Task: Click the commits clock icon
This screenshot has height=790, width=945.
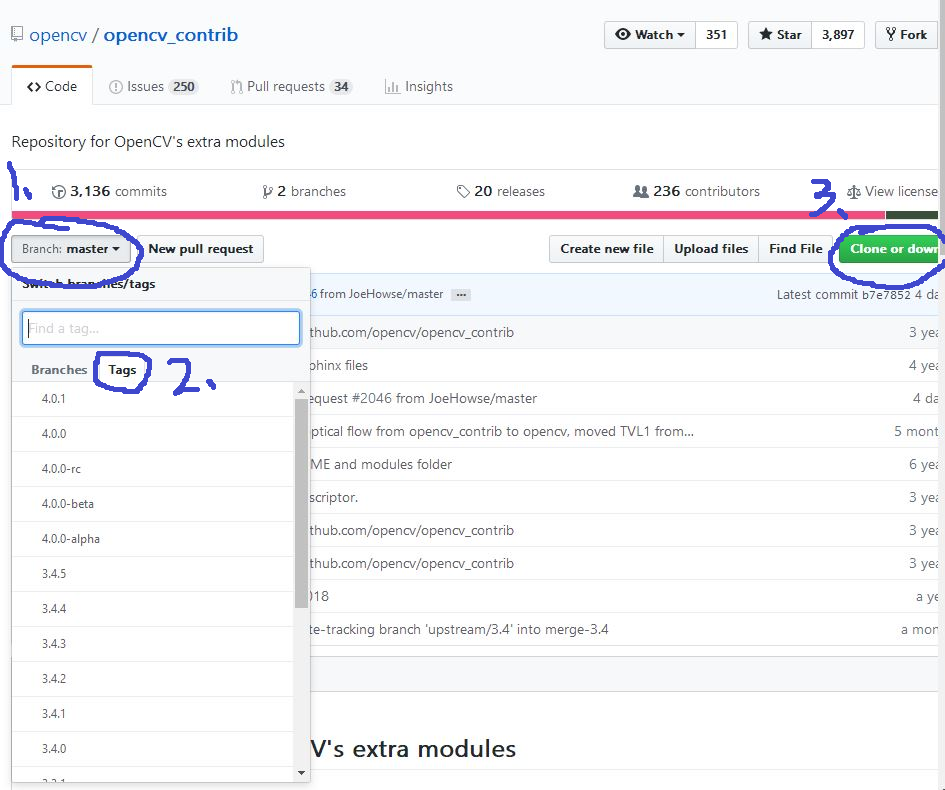Action: [57, 191]
